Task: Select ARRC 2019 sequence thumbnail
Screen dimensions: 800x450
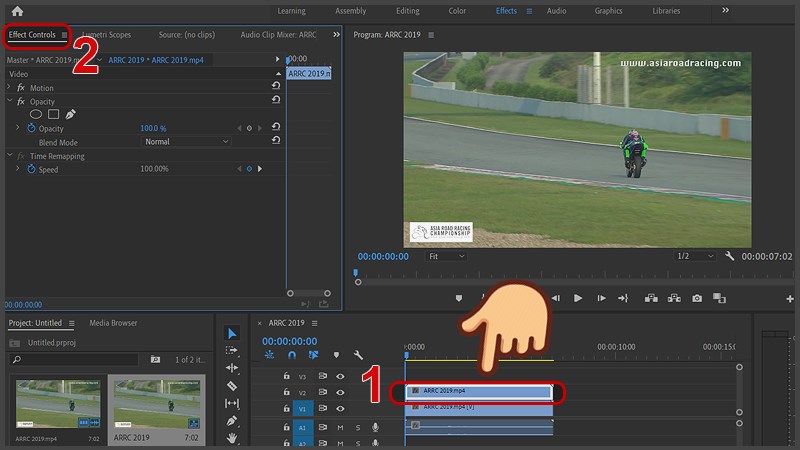Action: [156, 404]
